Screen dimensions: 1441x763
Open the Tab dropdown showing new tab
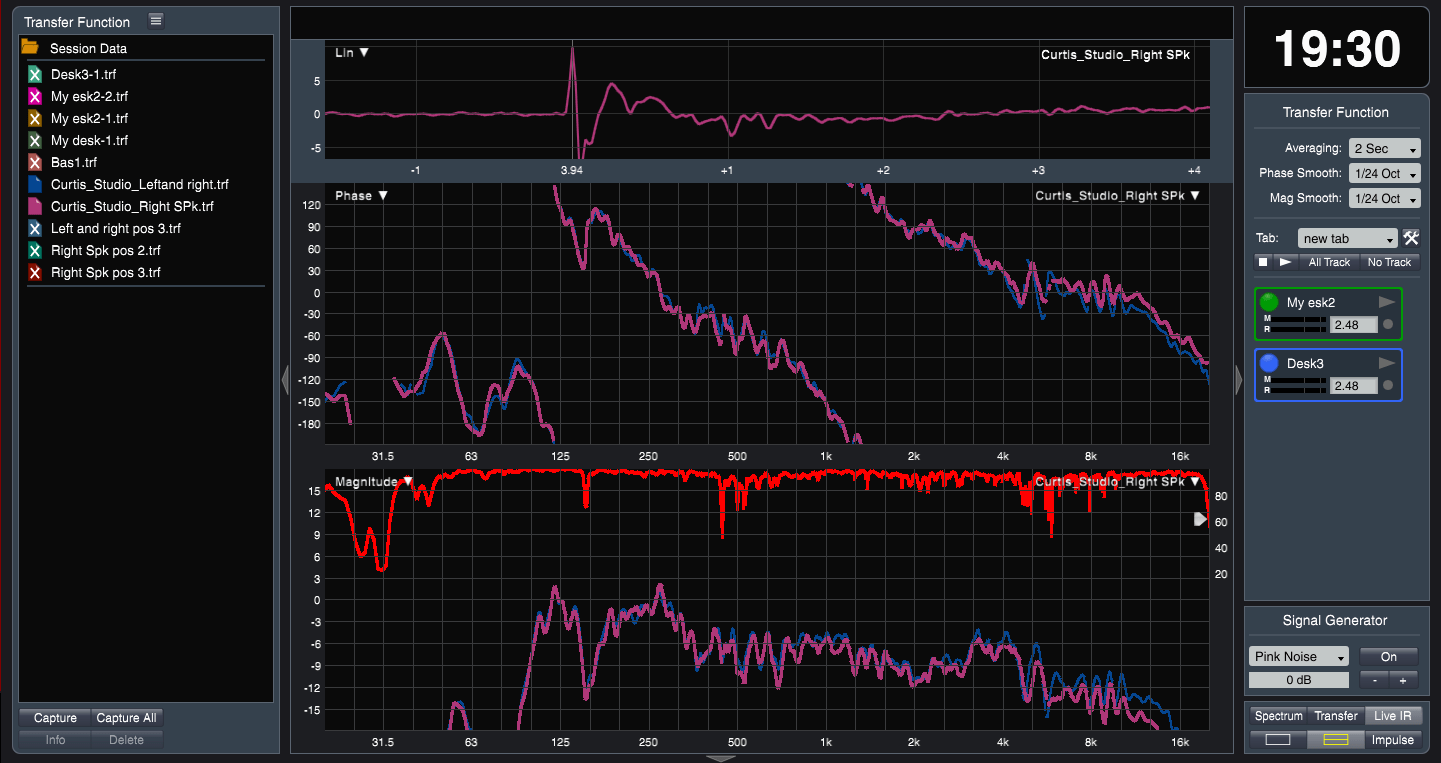[x=1347, y=239]
